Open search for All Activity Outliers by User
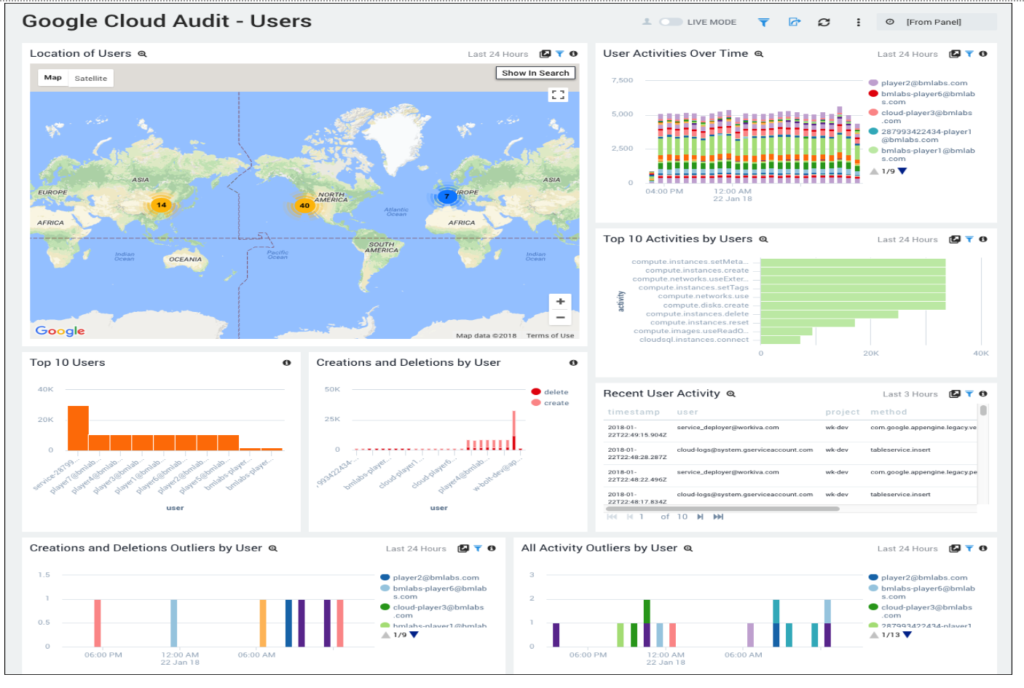Viewport: 1024px width, 688px height. (x=688, y=549)
